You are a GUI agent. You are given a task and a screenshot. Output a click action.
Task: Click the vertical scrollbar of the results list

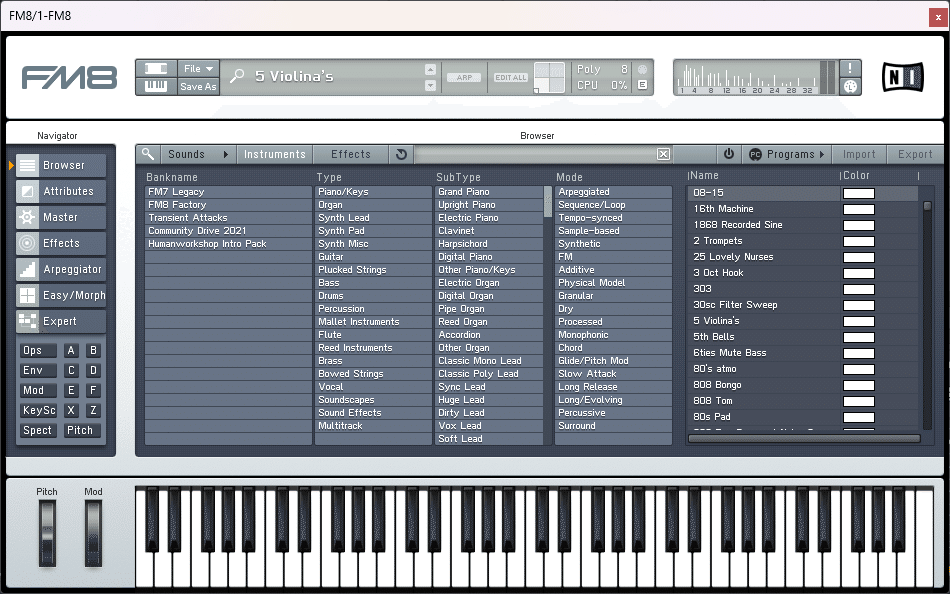tap(927, 315)
